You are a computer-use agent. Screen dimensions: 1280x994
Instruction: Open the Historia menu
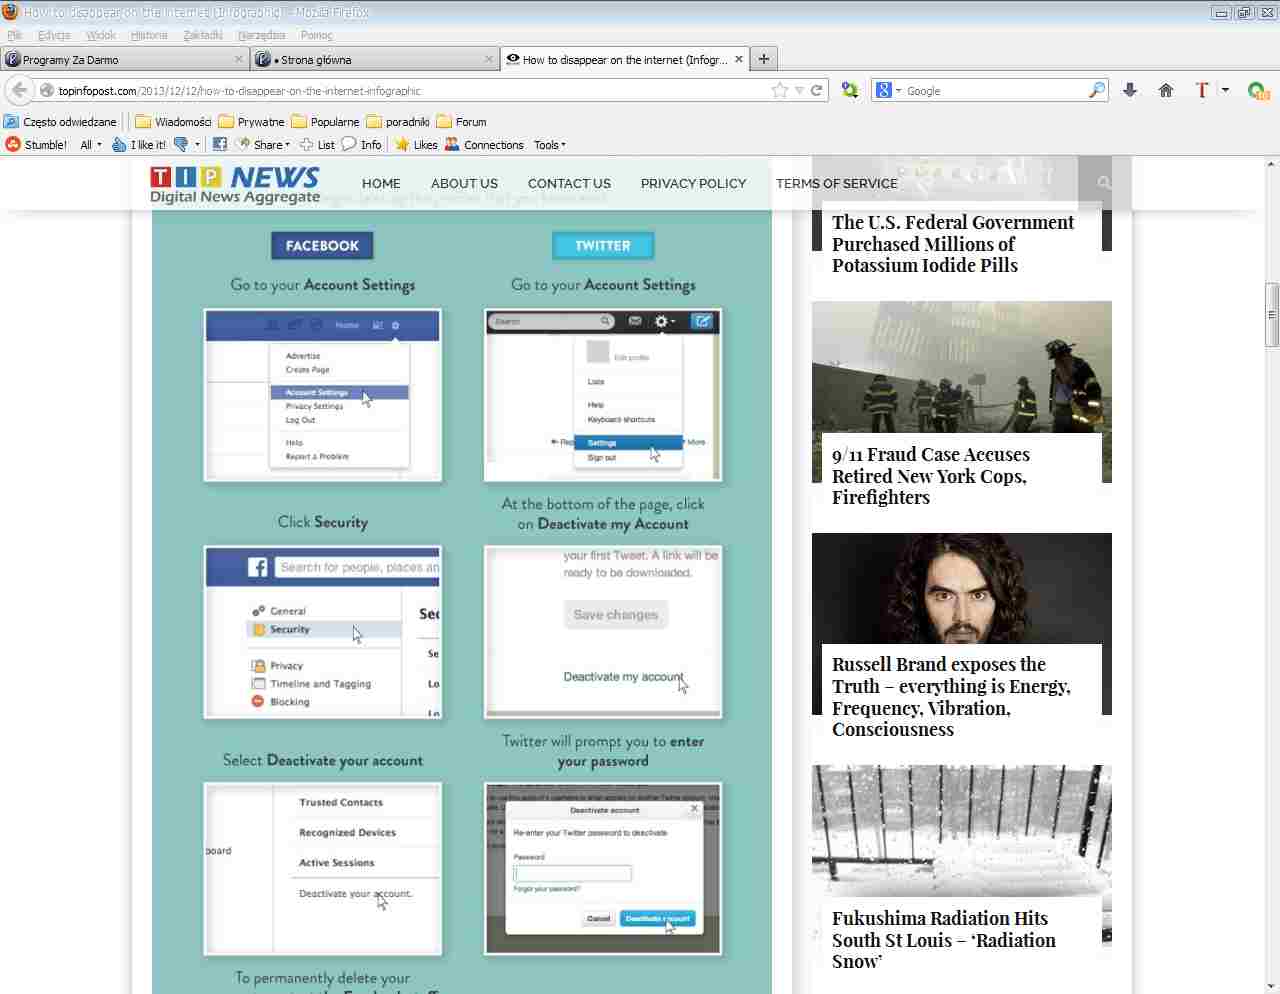[149, 35]
